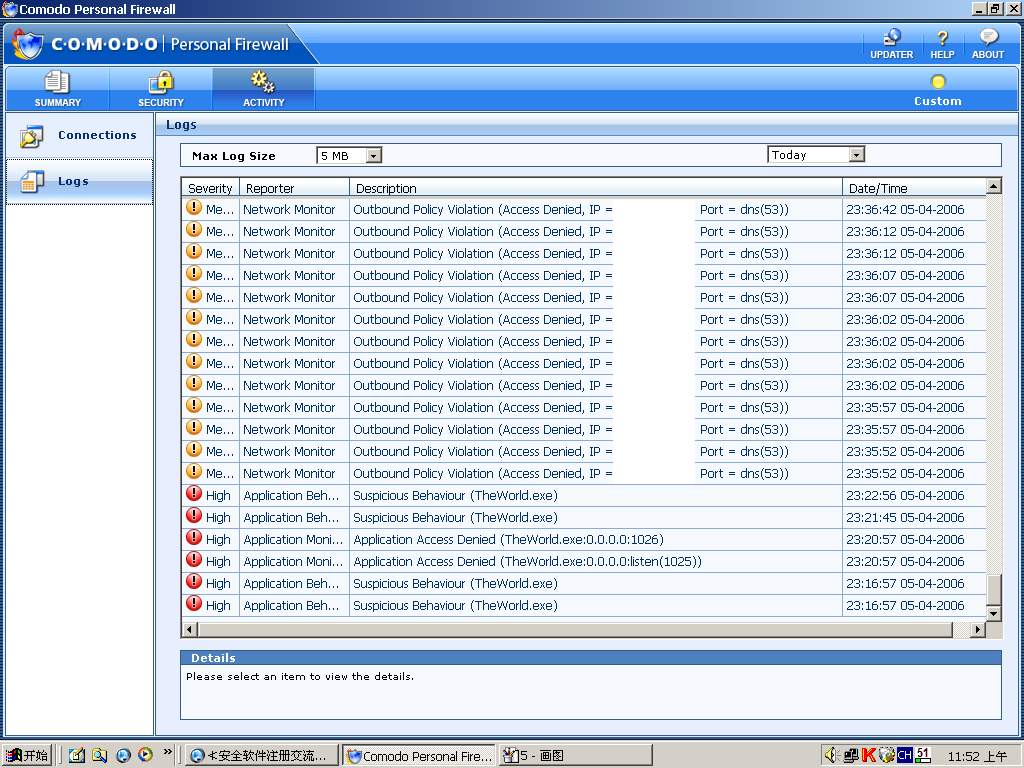This screenshot has height=768, width=1024.
Task: Click the Connections sidebar icon
Action: click(30, 136)
